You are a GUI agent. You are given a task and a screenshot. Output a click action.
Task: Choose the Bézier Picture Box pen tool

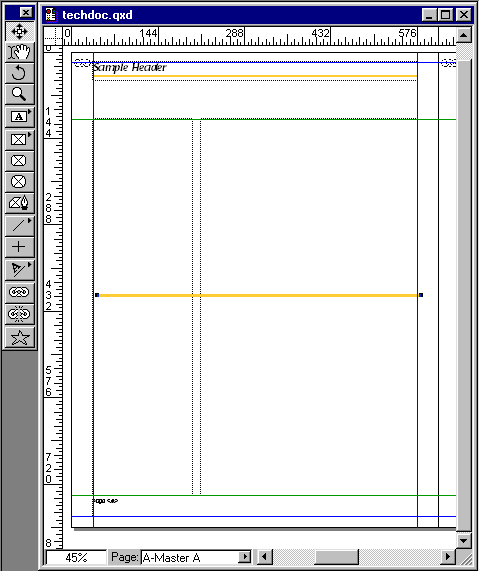tap(19, 203)
